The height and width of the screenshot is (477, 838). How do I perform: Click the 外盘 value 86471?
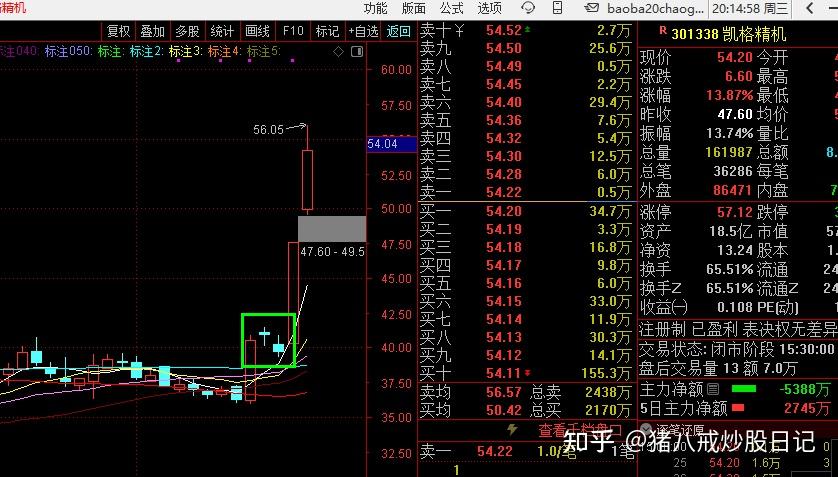point(733,190)
